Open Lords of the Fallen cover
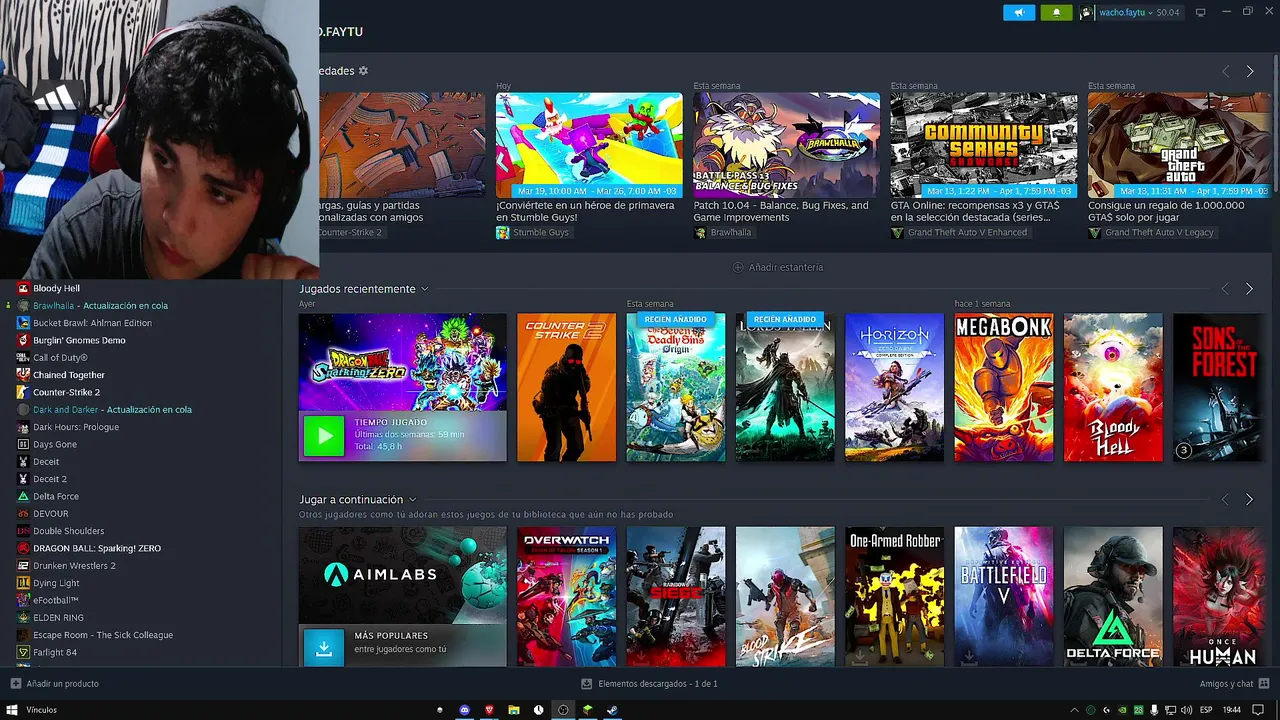Image resolution: width=1280 pixels, height=720 pixels. click(x=785, y=388)
